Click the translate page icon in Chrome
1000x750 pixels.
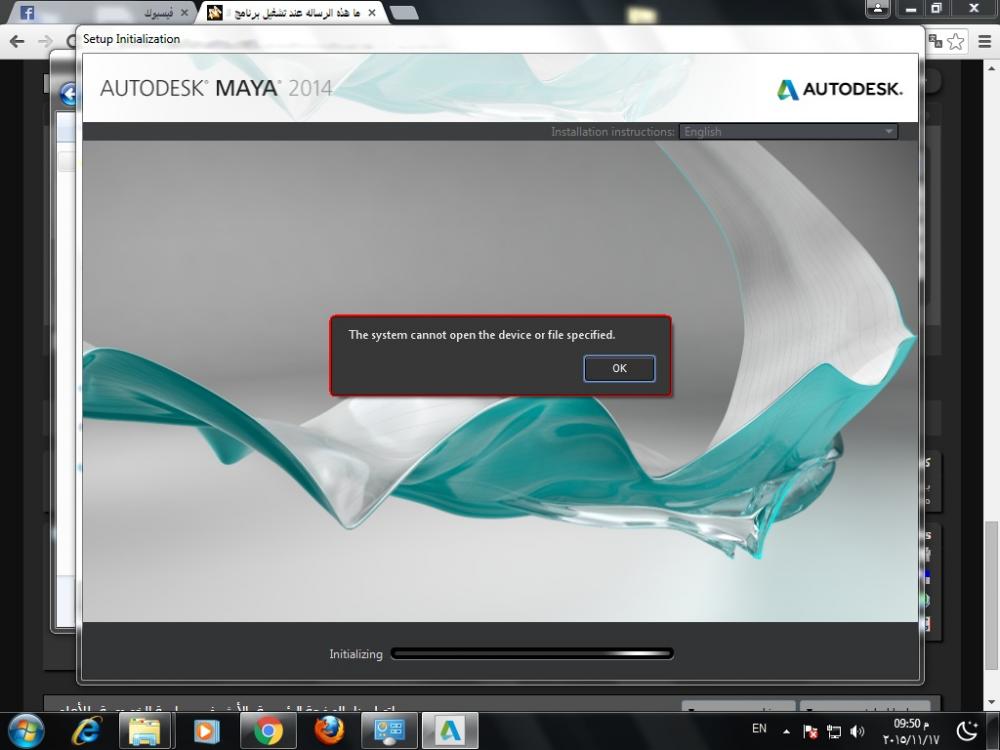tap(936, 41)
